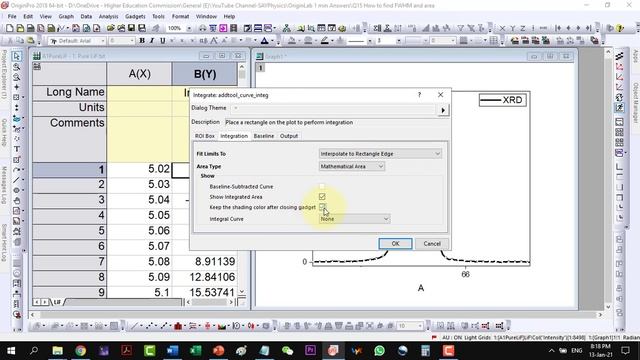This screenshot has height=360, width=640.
Task: Toggle Baseline-Subtracted Curve checkbox
Action: [x=322, y=187]
